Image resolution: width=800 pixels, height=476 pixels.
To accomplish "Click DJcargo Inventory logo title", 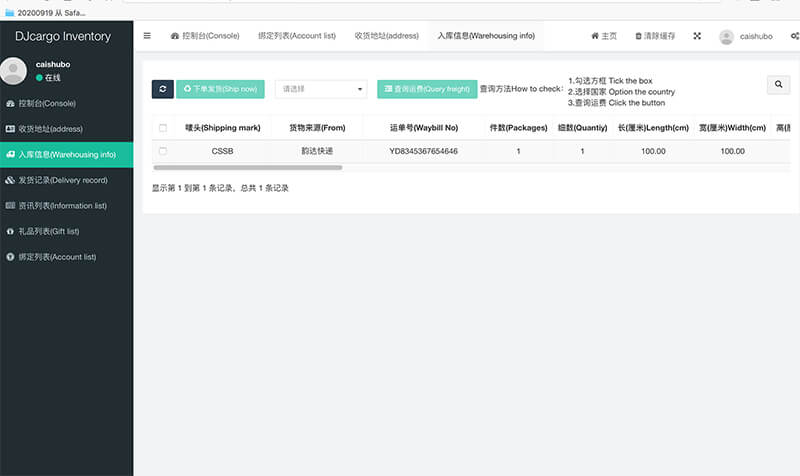I will click(x=63, y=36).
